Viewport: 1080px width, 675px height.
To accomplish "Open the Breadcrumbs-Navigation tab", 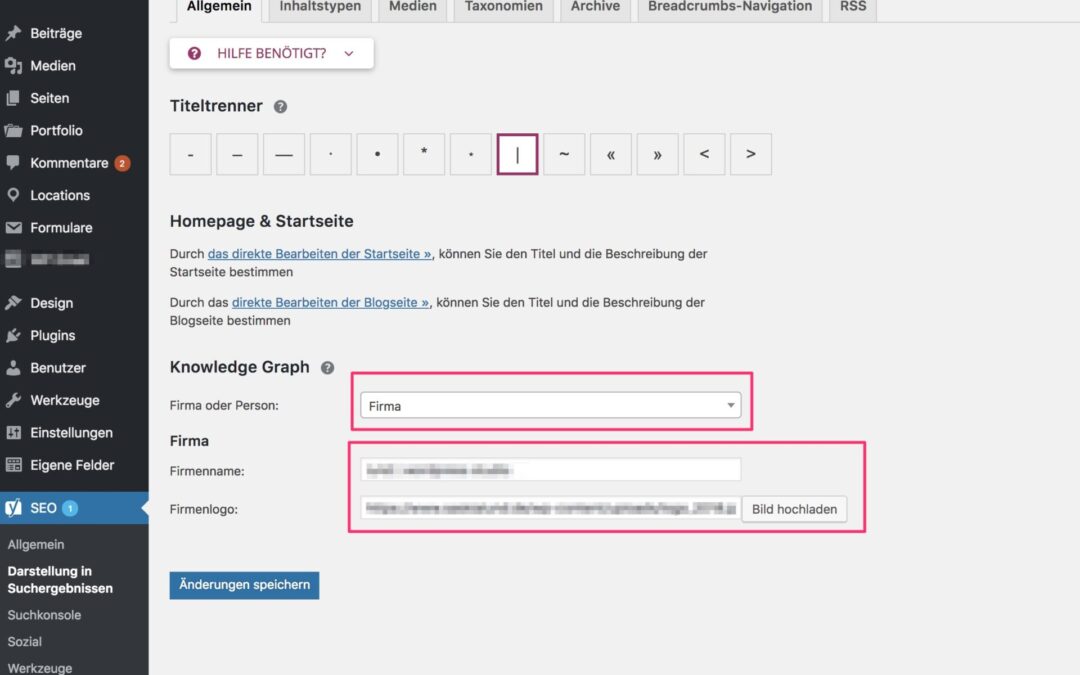I will coord(730,7).
